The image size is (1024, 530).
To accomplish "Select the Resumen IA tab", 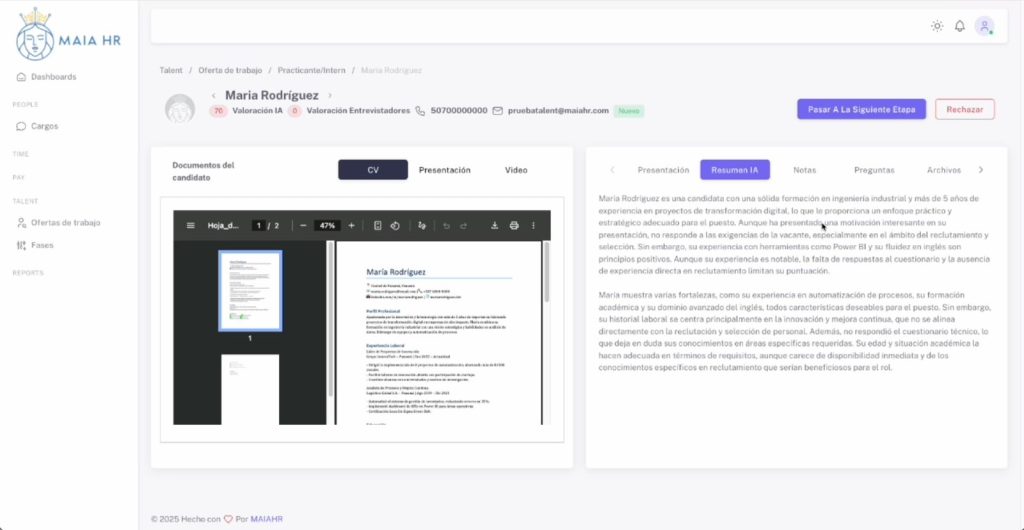I will [x=735, y=170].
